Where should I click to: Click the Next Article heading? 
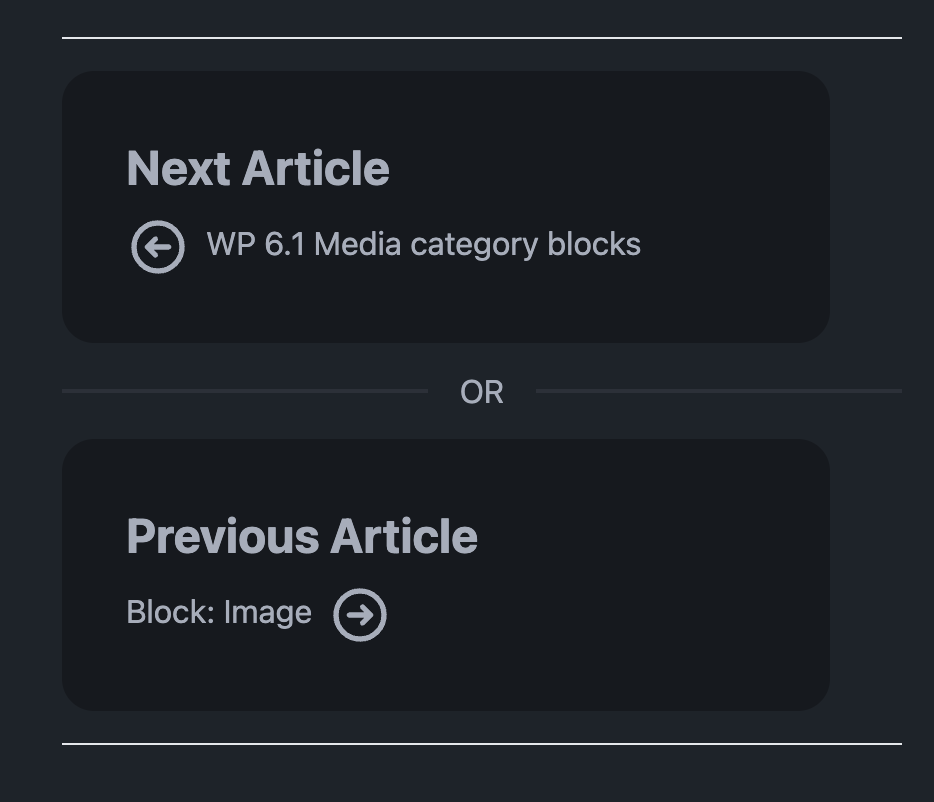coord(257,168)
